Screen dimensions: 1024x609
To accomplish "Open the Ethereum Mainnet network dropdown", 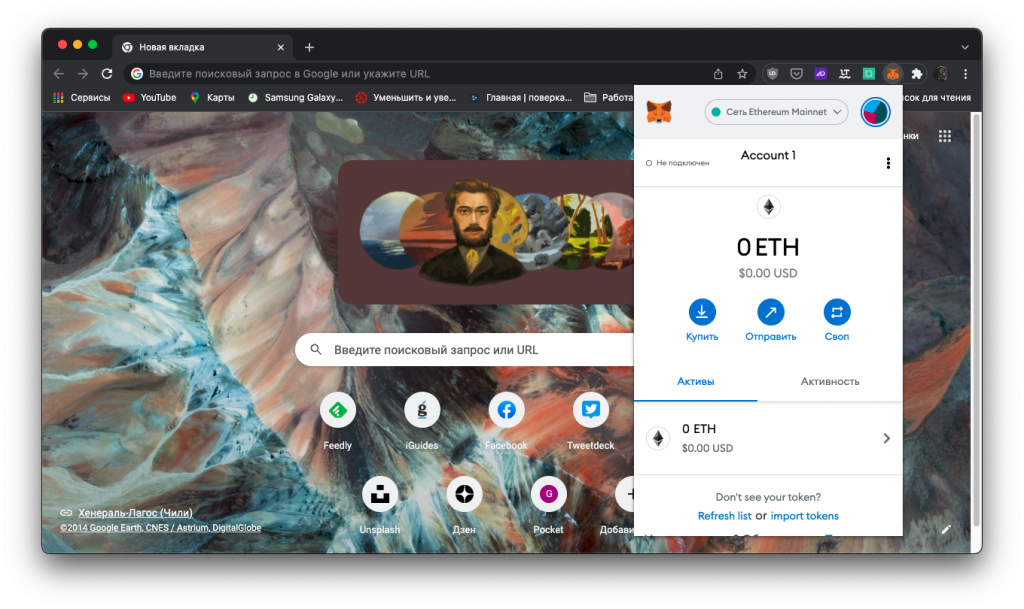I will point(776,112).
